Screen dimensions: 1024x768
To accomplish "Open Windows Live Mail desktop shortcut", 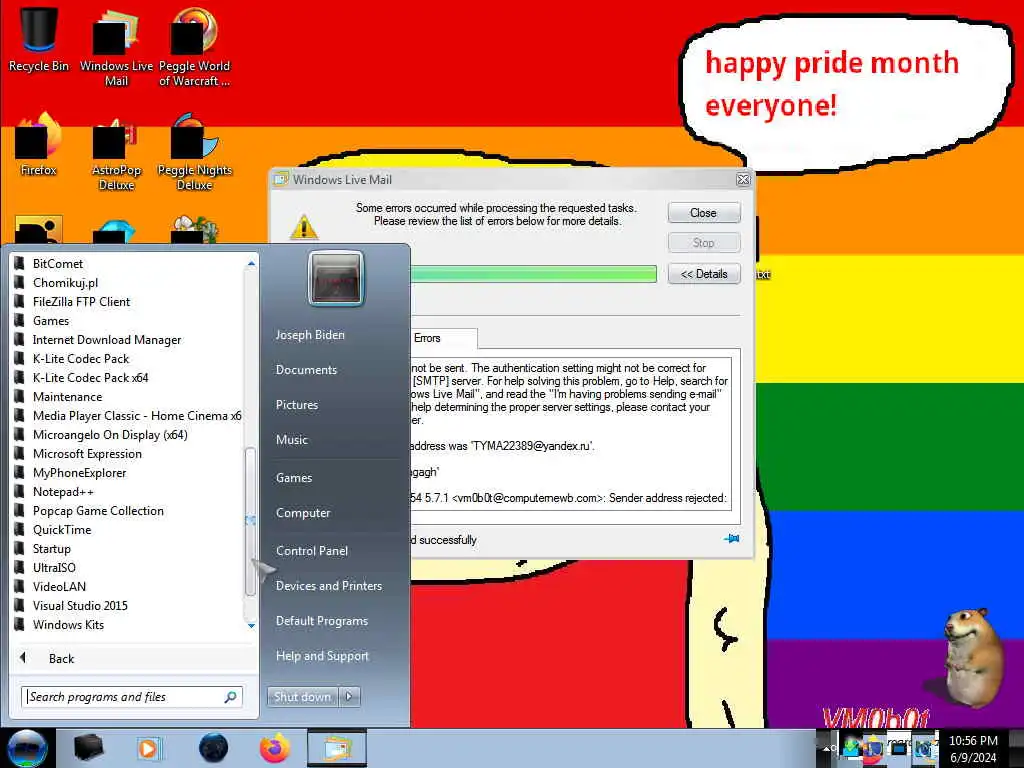I will click(116, 47).
